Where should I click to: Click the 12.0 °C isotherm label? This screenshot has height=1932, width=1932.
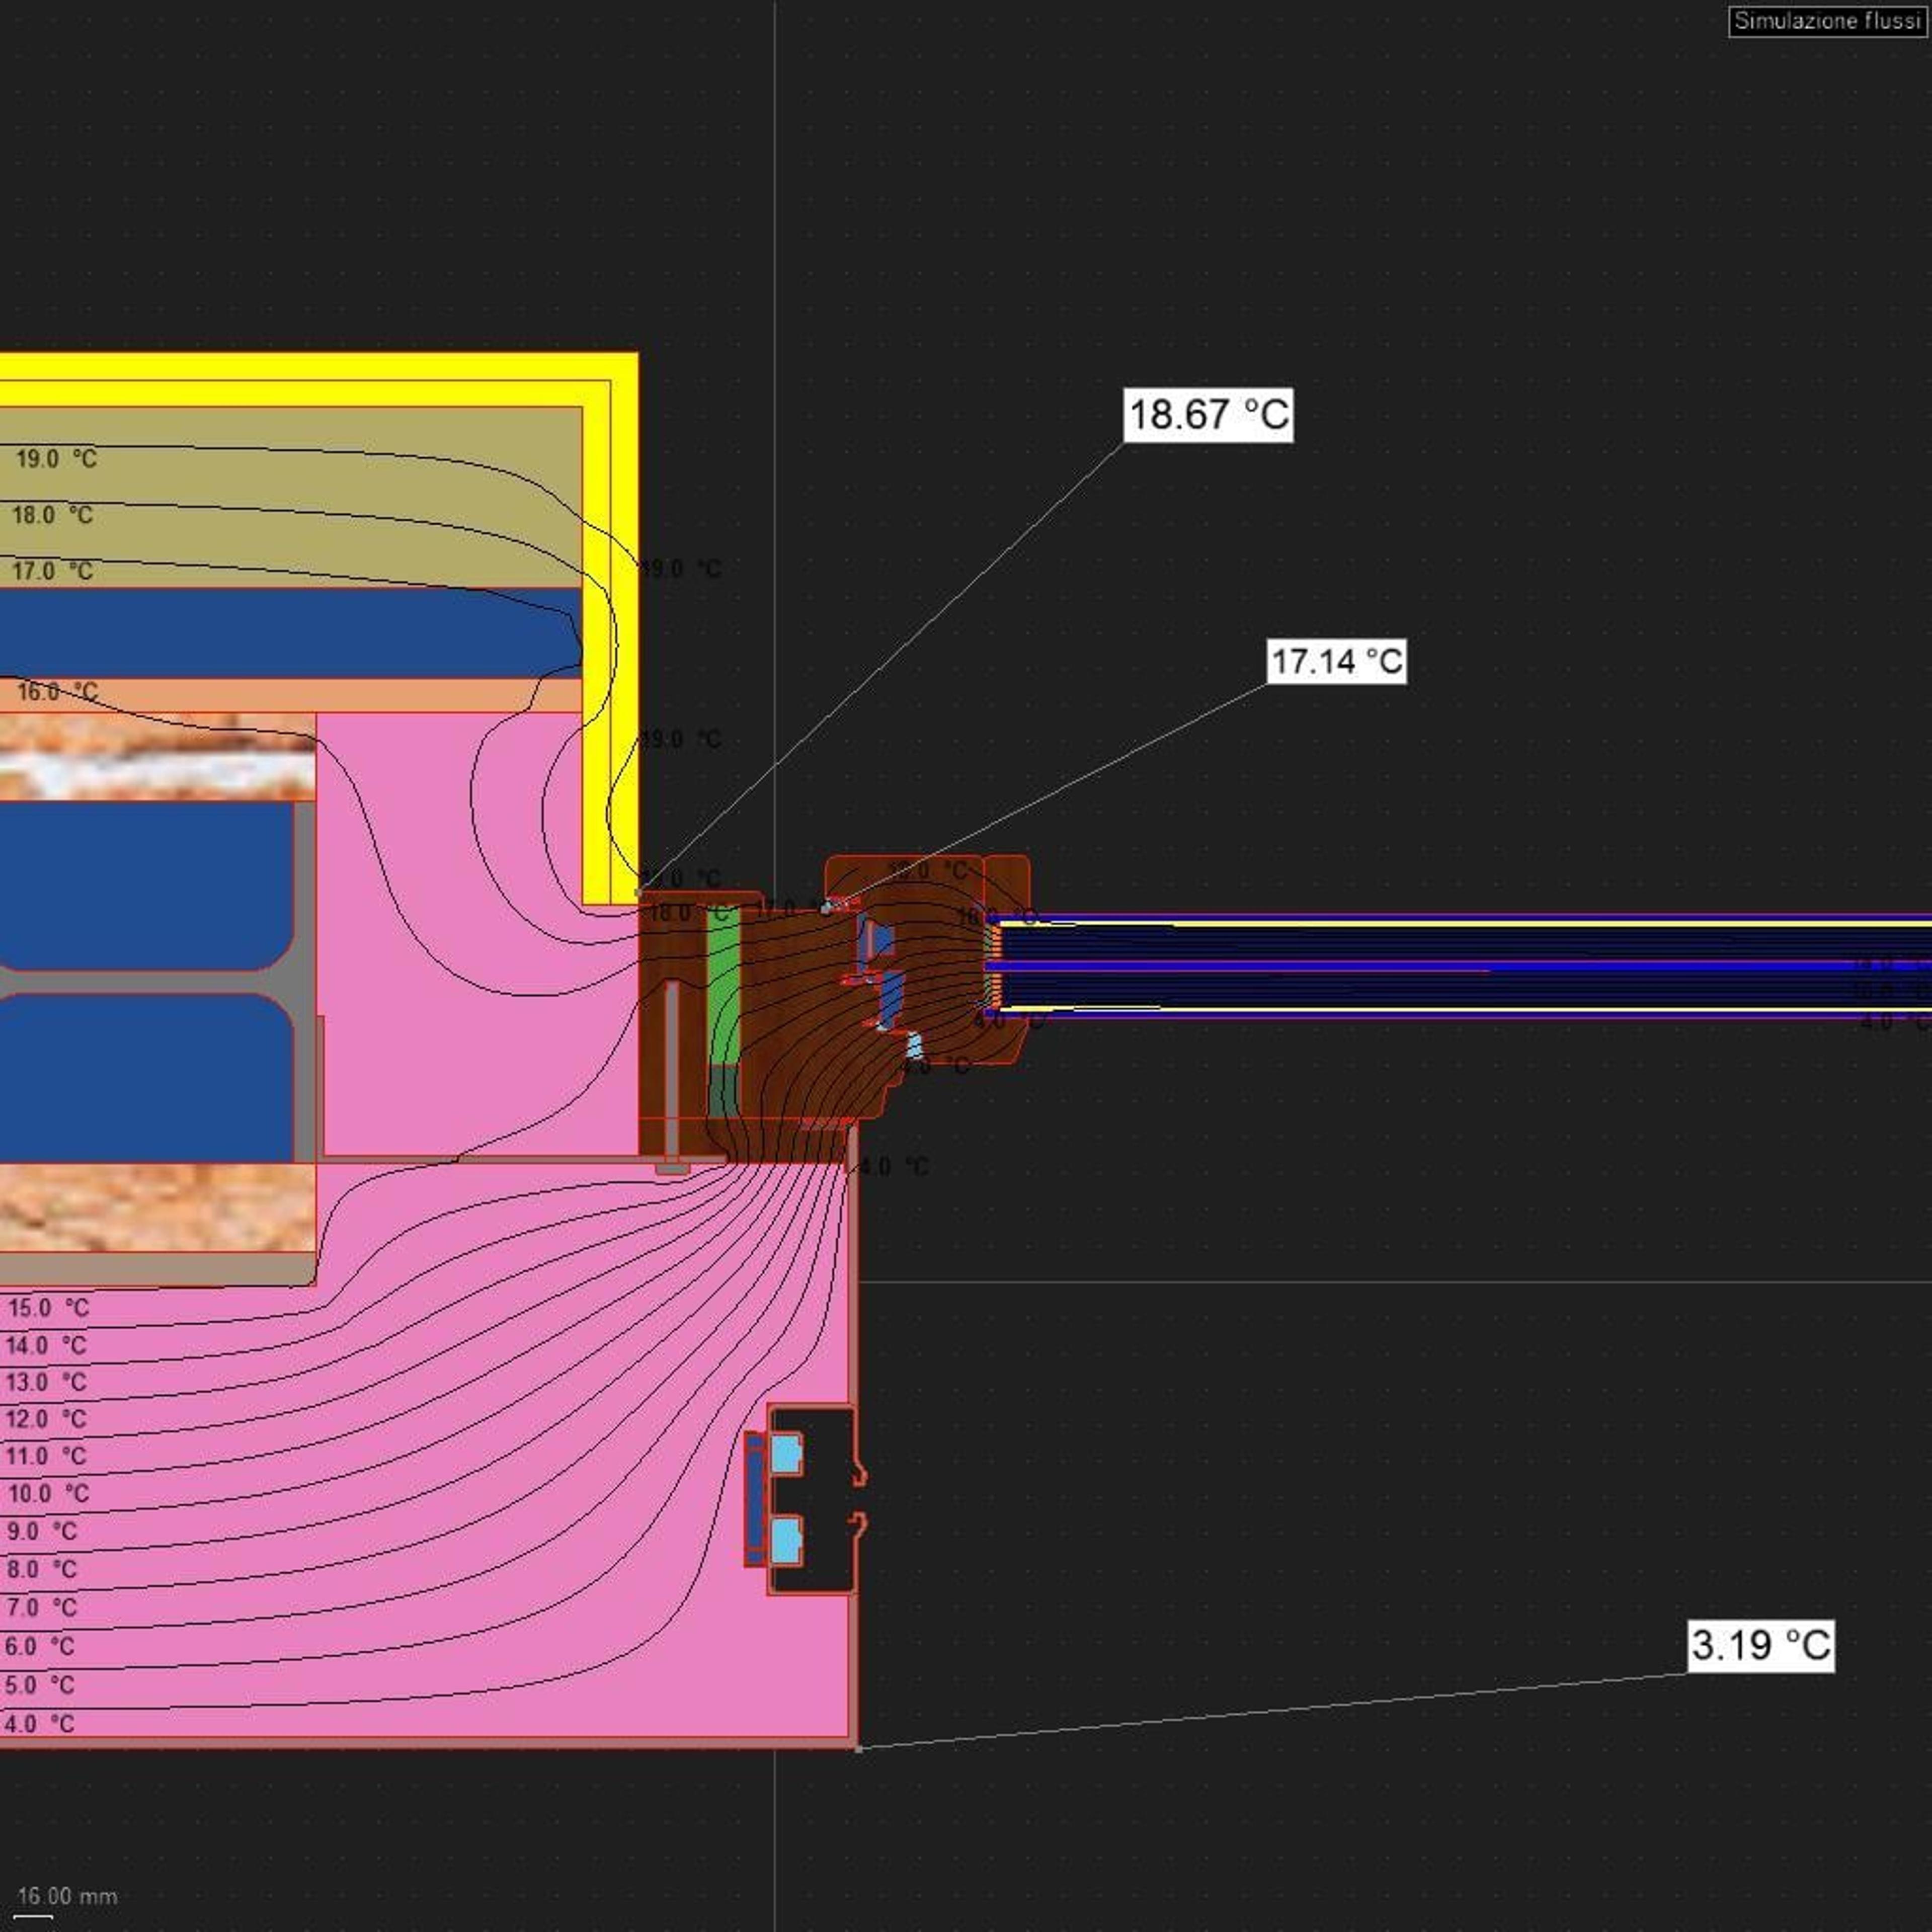click(46, 1419)
